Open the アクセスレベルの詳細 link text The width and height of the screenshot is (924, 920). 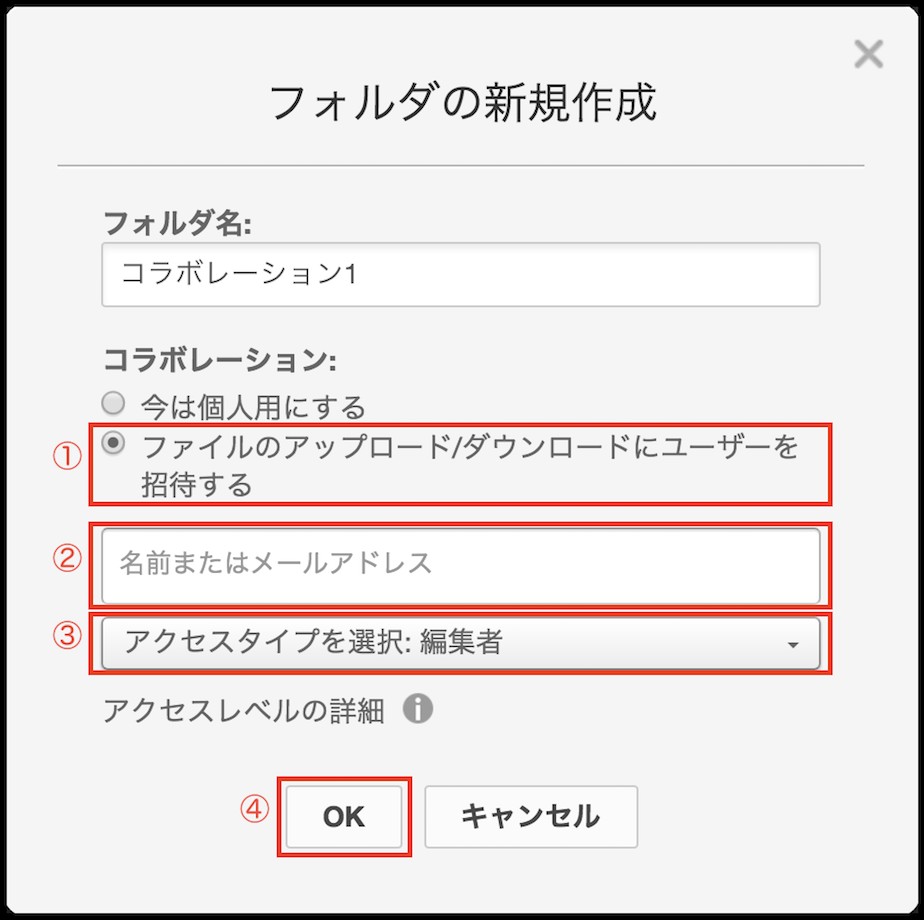(243, 711)
